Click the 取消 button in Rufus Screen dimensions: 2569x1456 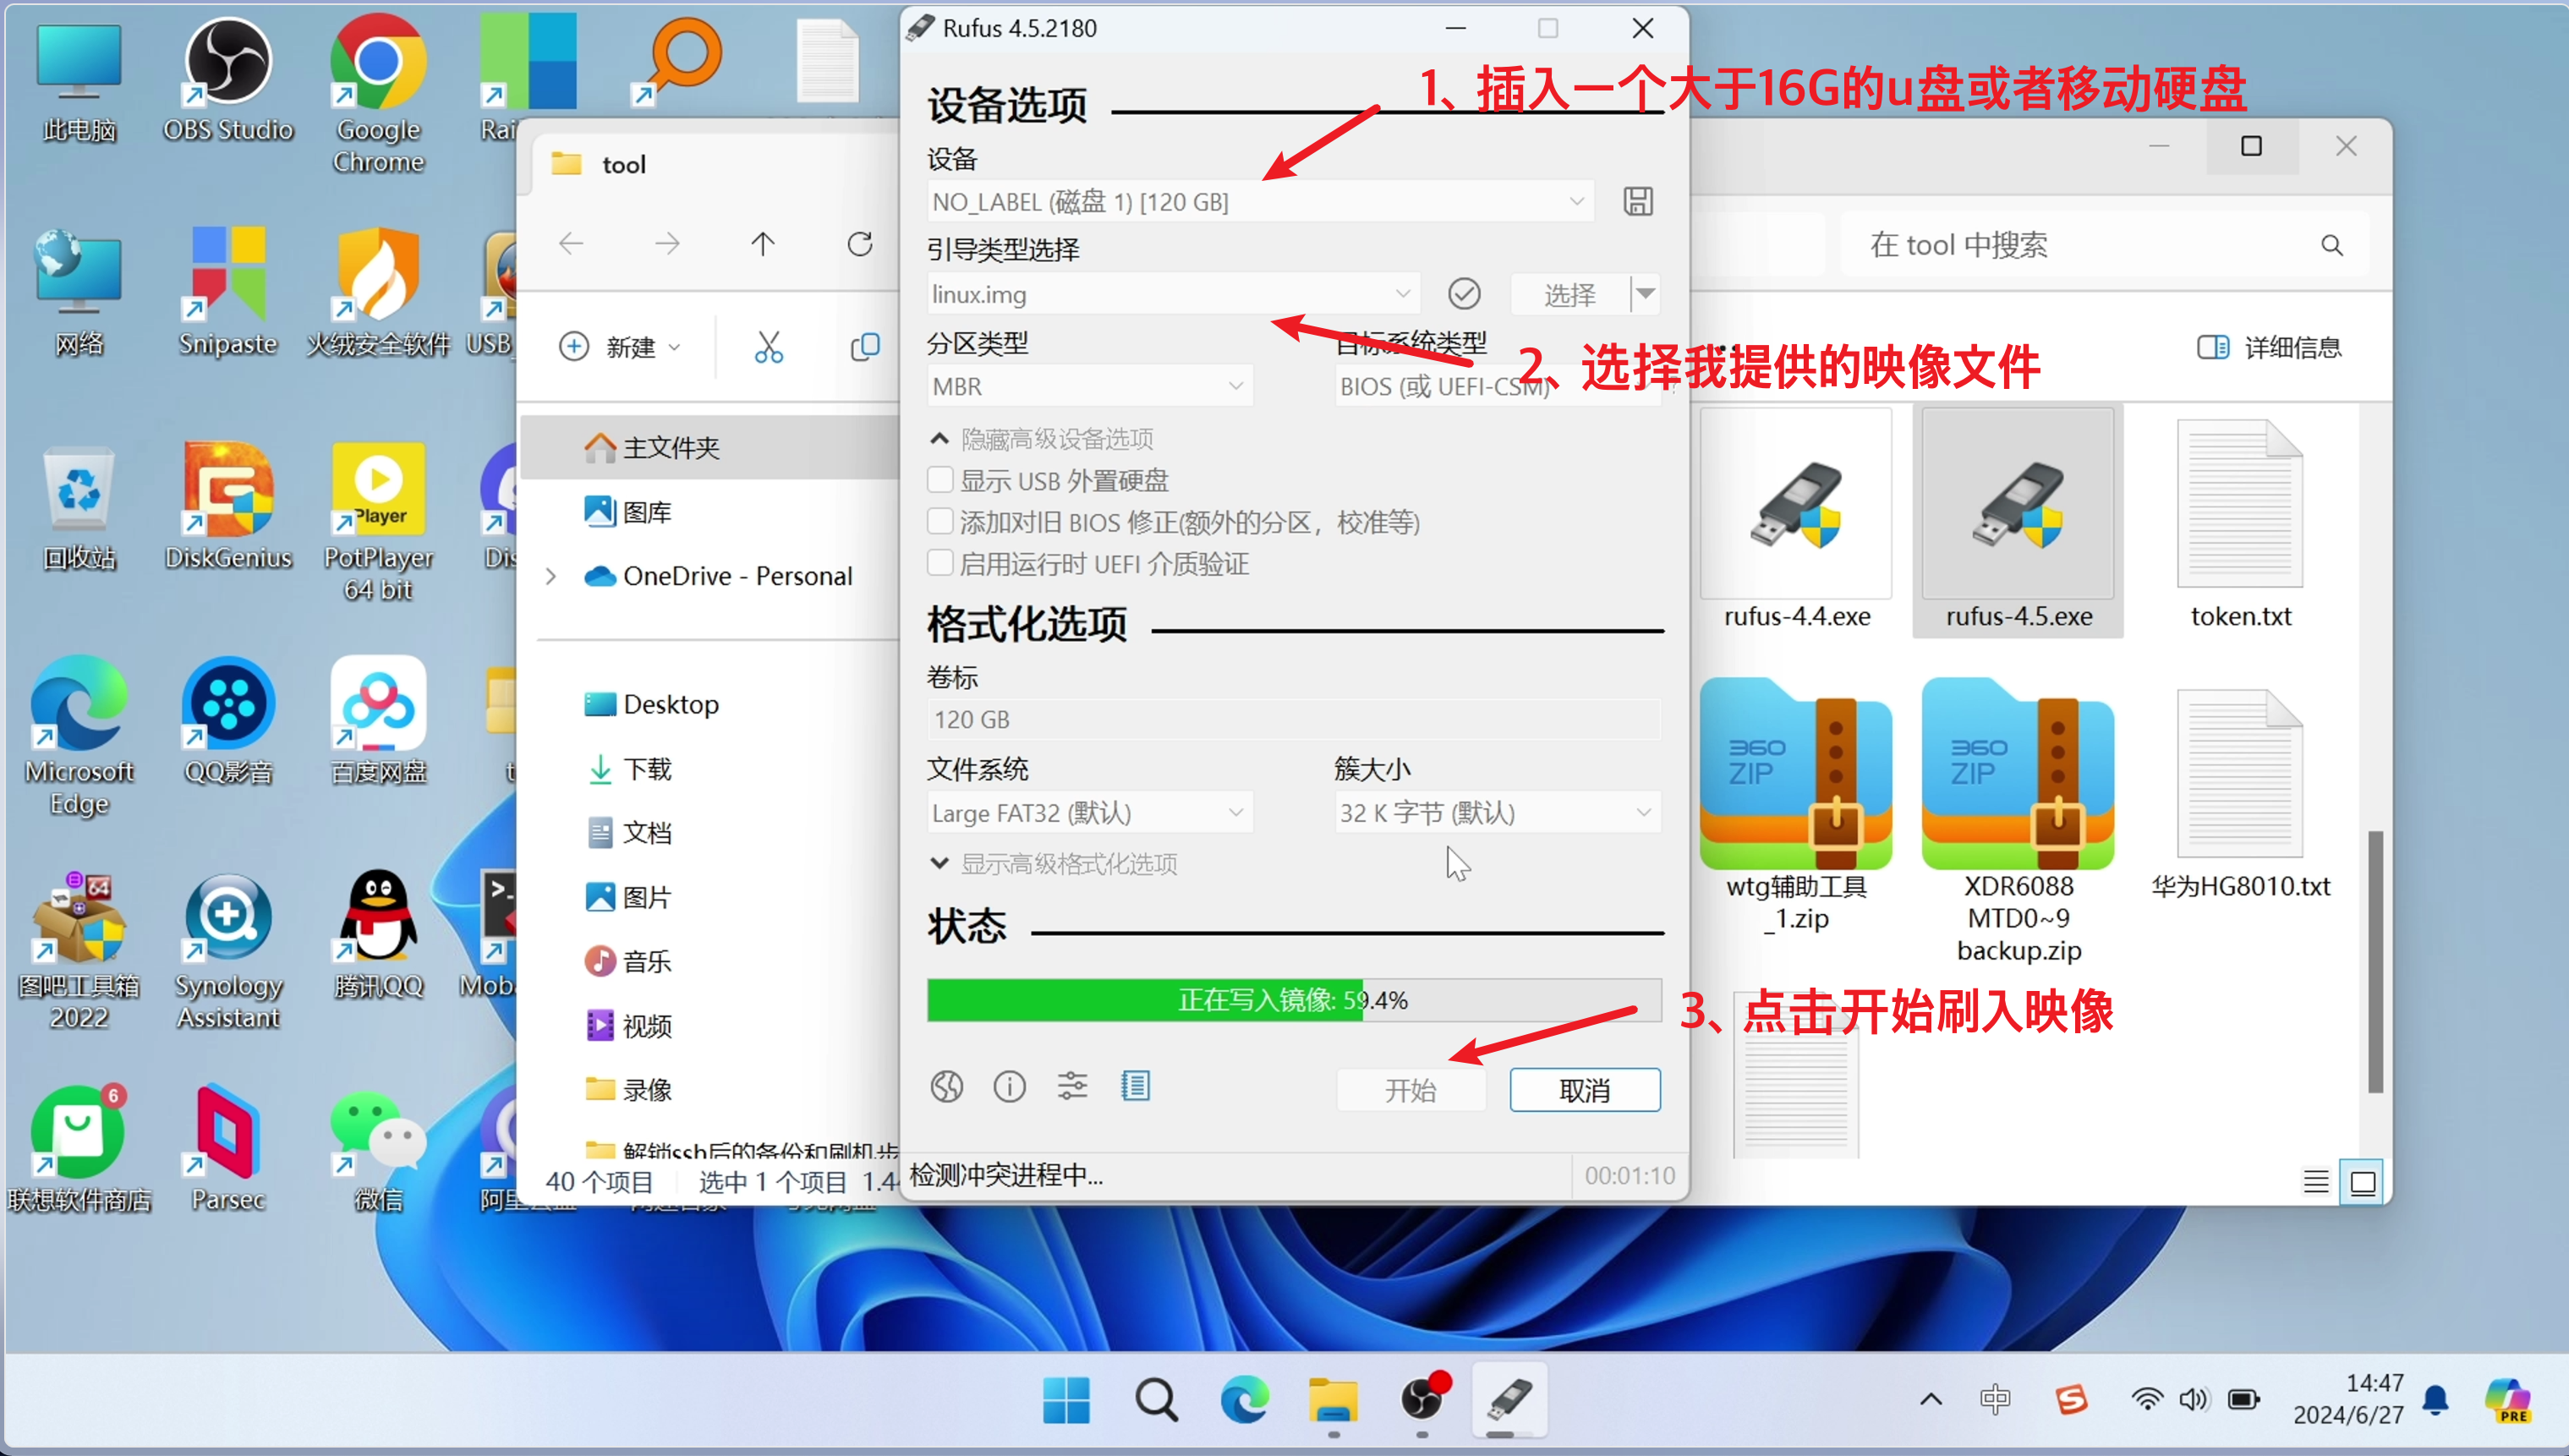[x=1585, y=1089]
